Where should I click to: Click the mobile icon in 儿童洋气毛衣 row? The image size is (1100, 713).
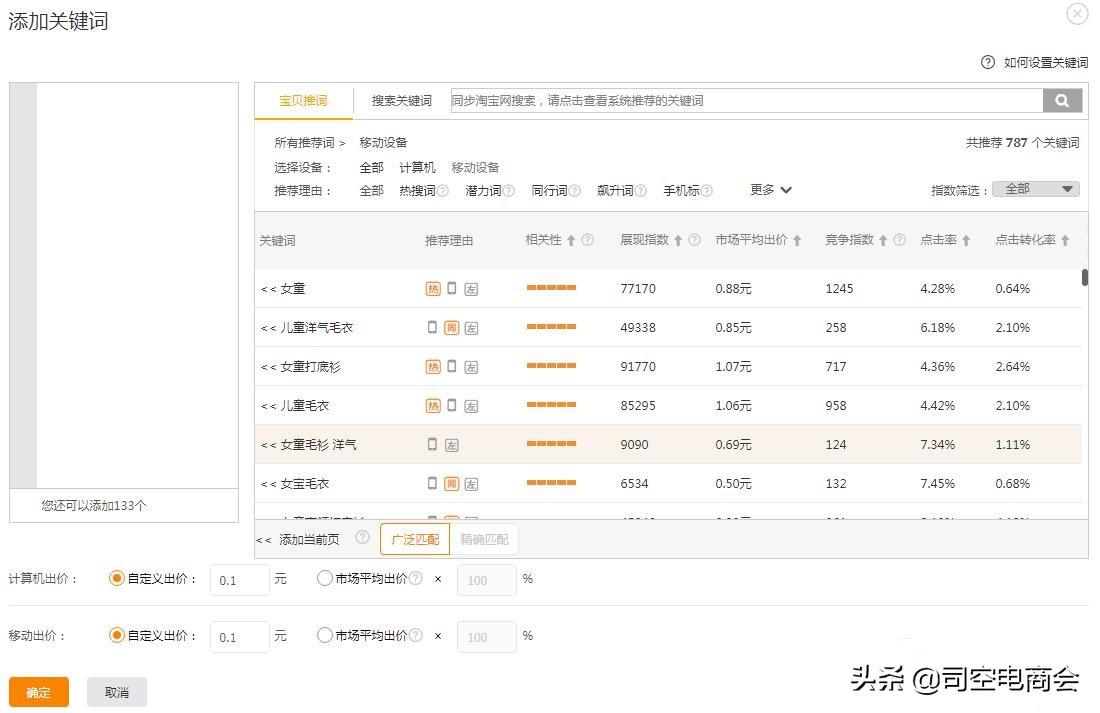pos(432,327)
